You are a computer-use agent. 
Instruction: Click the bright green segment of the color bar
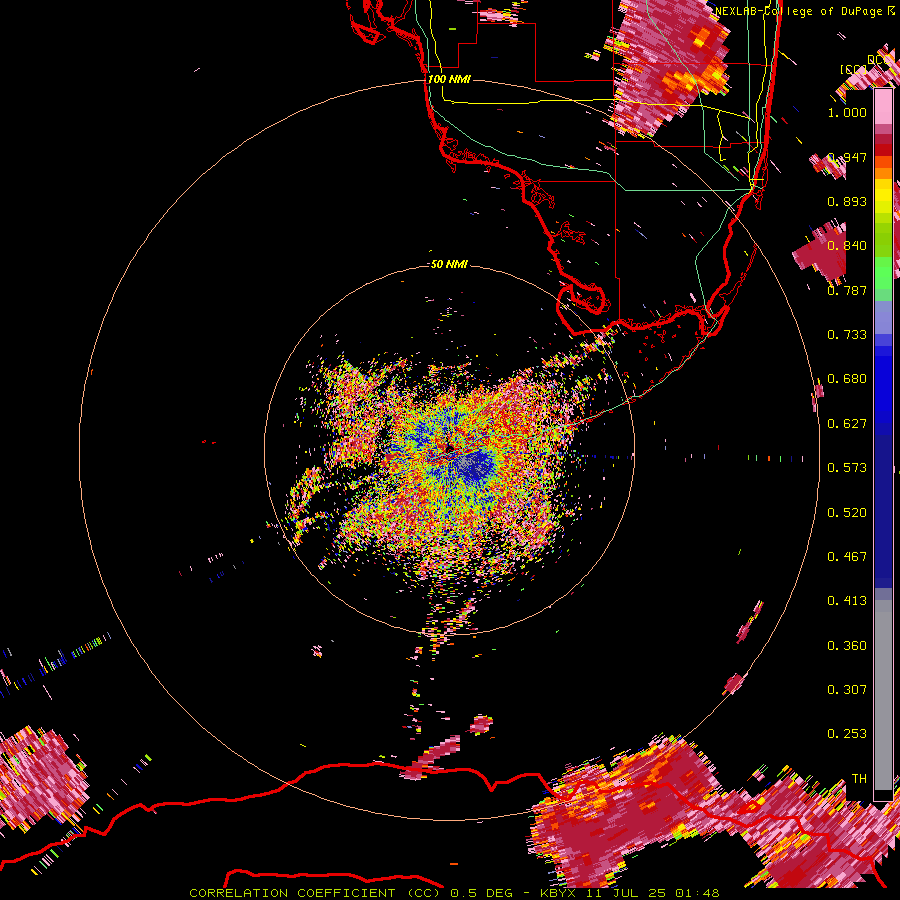[x=883, y=273]
